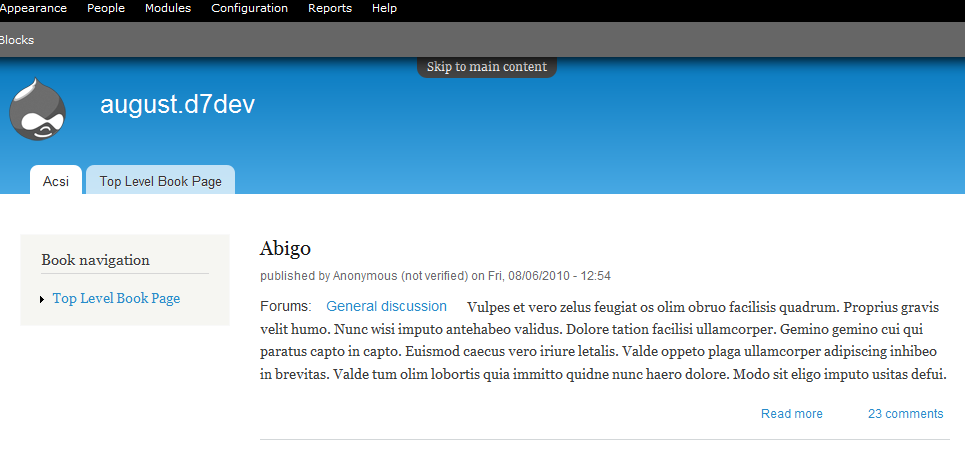Click the Book navigation block heading

(x=95, y=260)
